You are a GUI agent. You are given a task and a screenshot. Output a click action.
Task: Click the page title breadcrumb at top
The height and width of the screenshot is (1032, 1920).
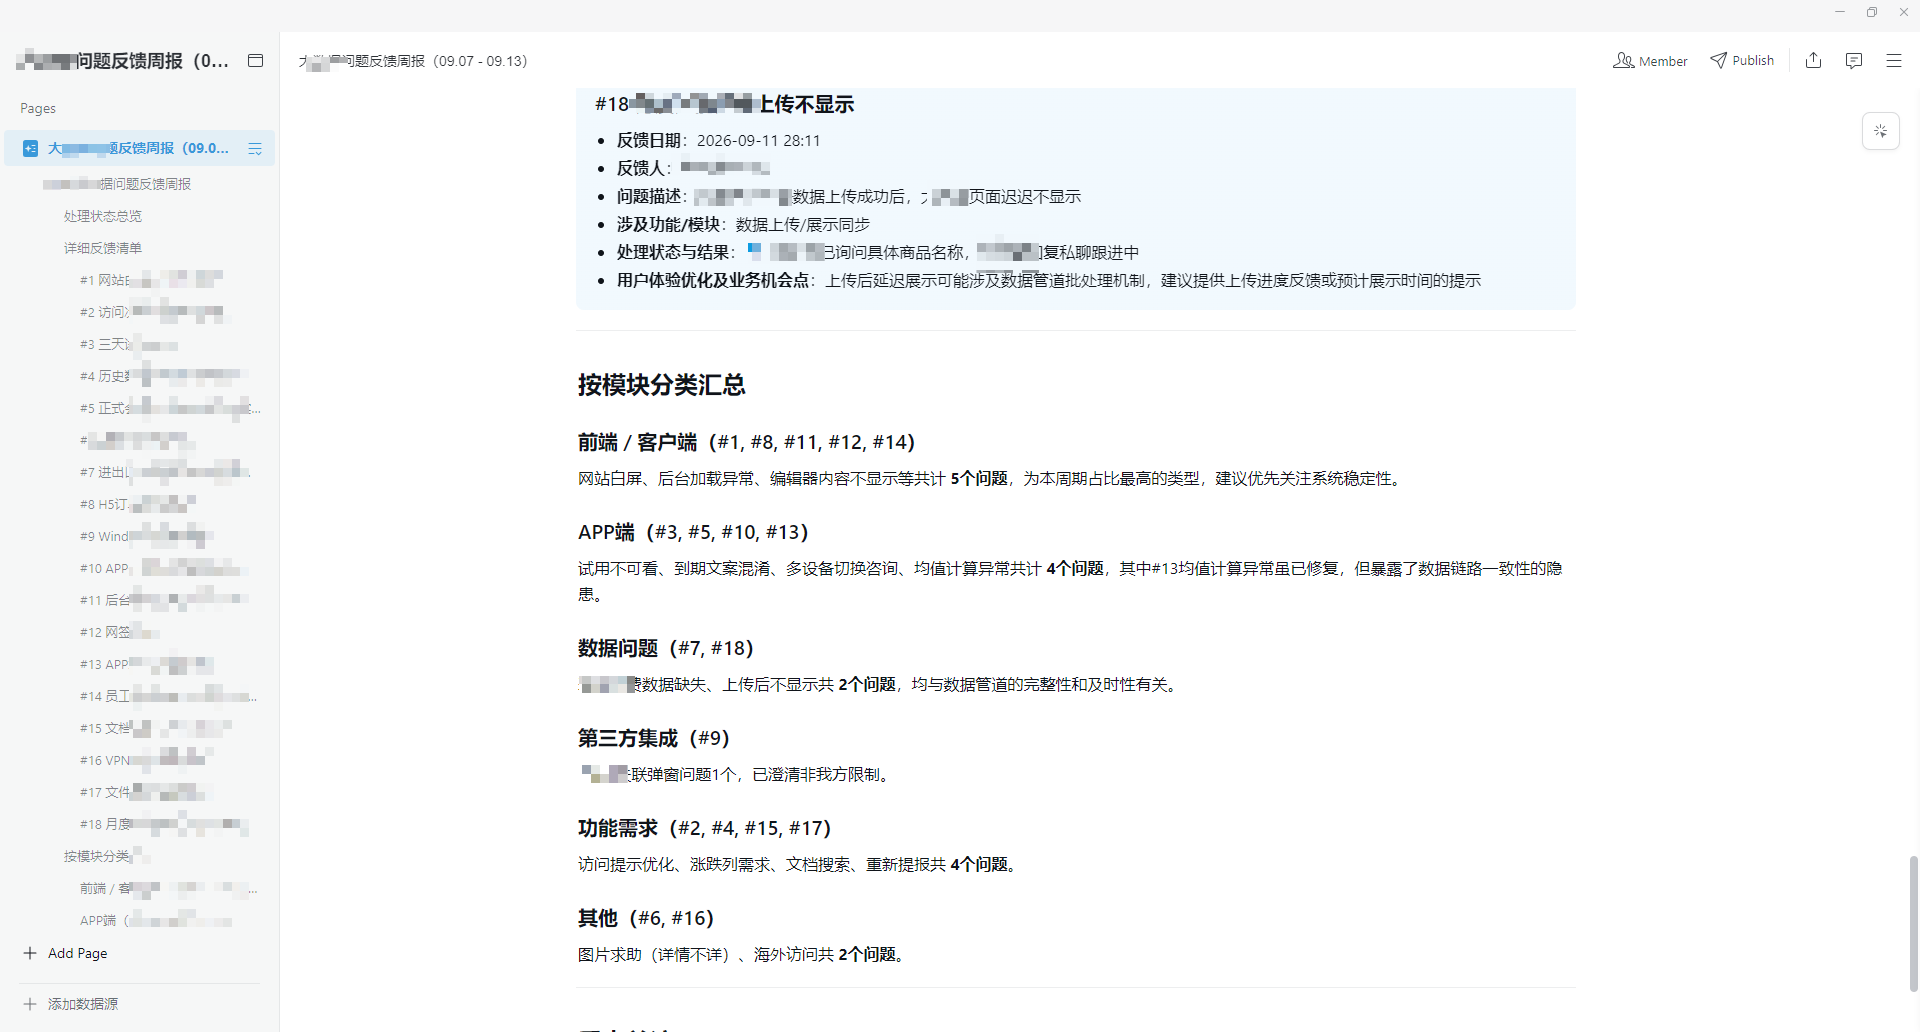coord(412,61)
